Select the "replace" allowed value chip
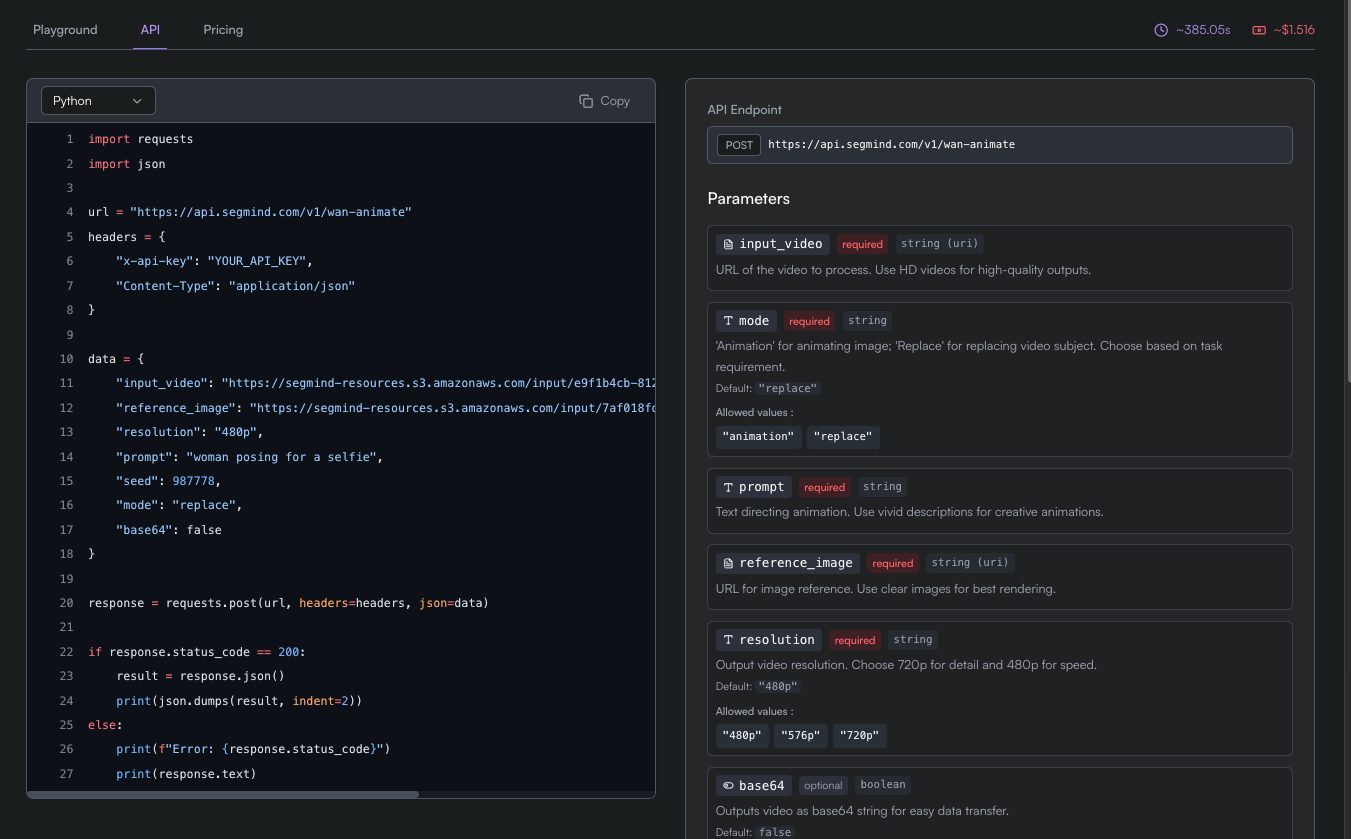The height and width of the screenshot is (839, 1351). [843, 437]
